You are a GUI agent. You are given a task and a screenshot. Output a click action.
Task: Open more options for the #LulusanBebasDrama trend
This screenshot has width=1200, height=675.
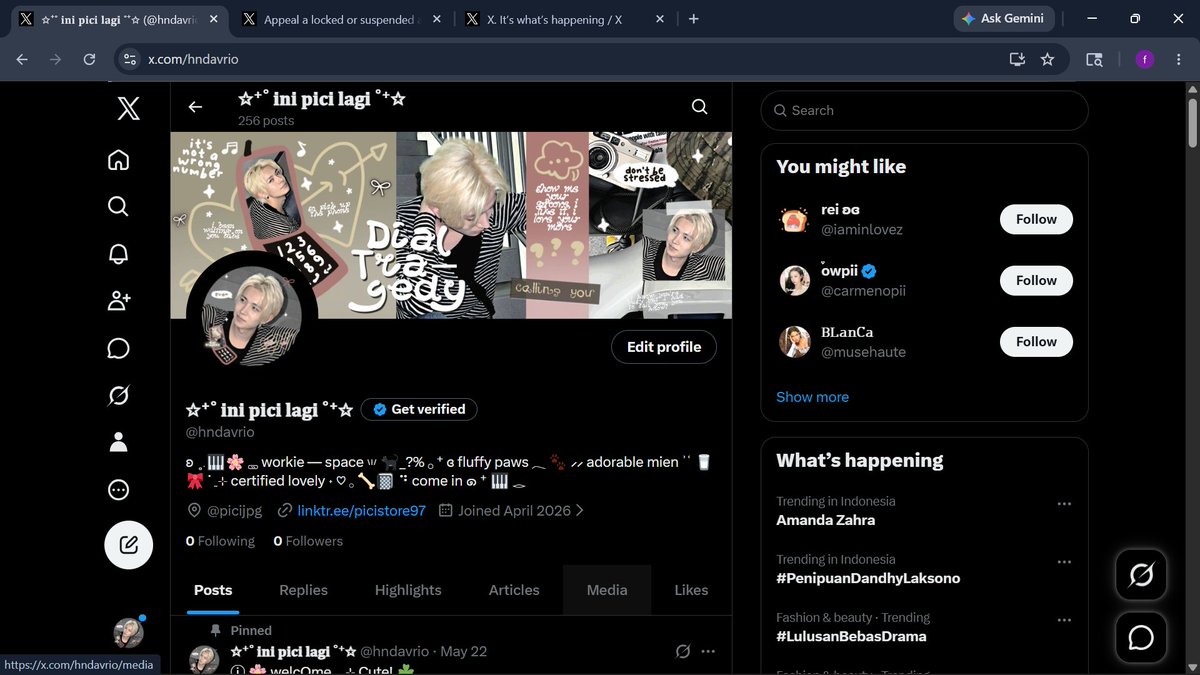[1064, 620]
